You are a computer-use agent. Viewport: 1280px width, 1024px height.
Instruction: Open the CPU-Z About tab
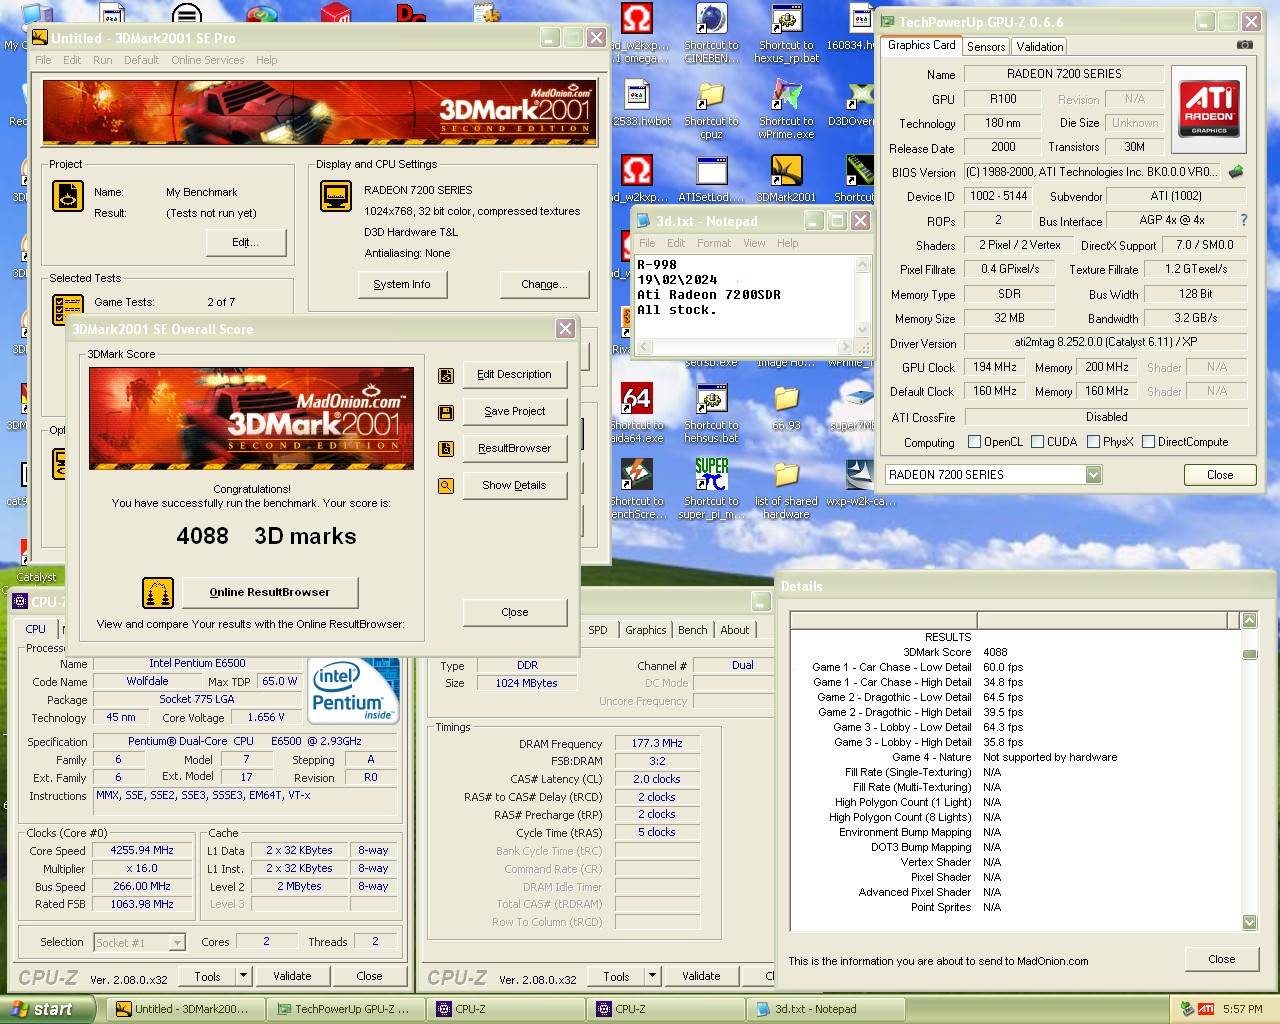tap(735, 630)
